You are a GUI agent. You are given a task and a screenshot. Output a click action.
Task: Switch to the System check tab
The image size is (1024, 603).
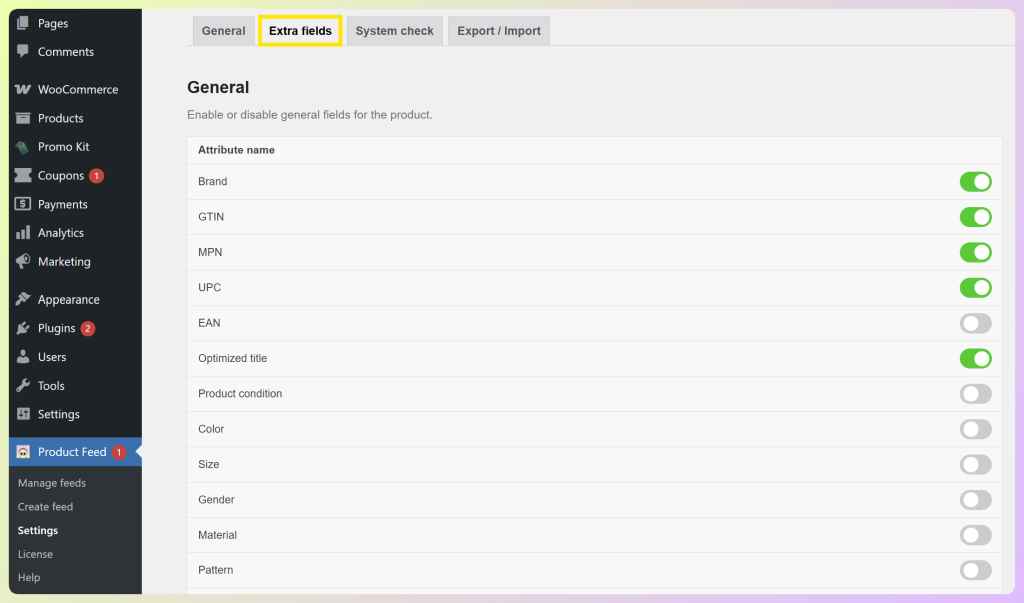coord(394,30)
